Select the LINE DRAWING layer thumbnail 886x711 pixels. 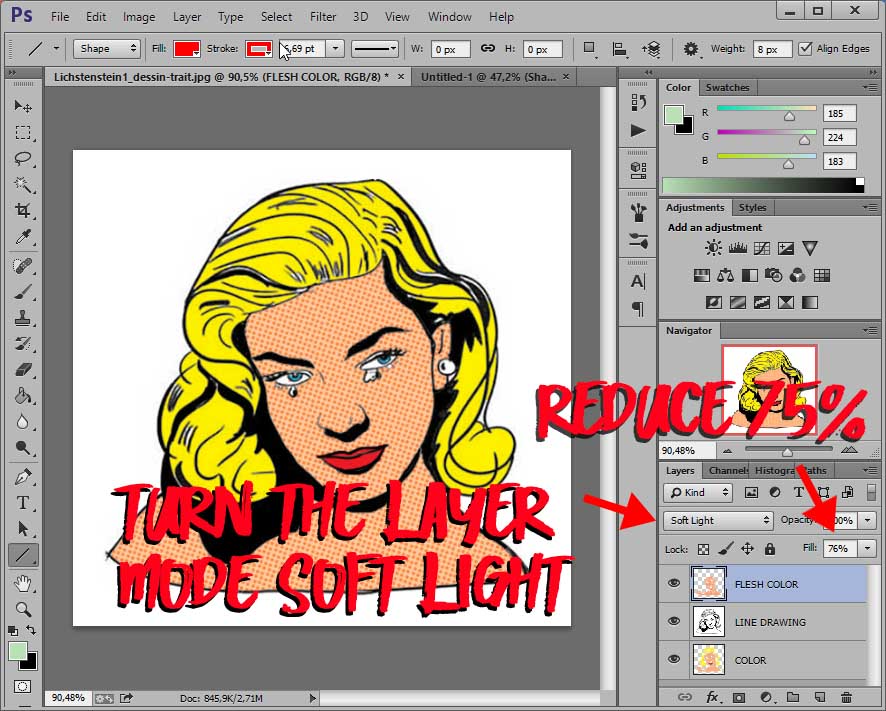(709, 622)
